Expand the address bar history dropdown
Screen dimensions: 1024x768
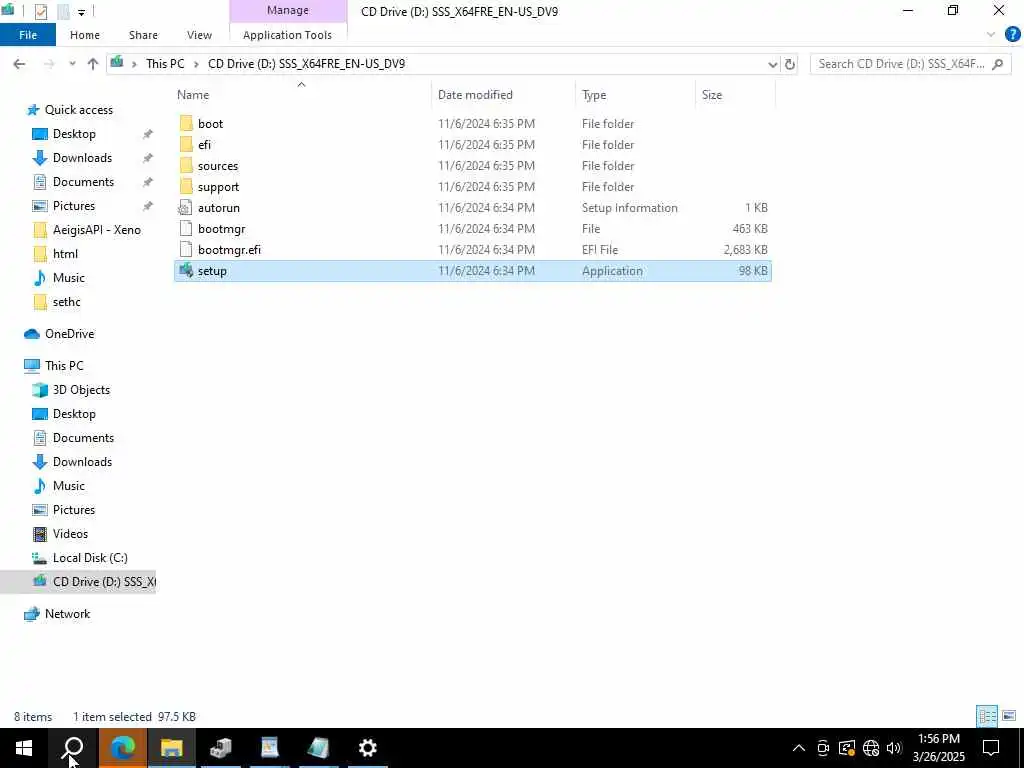773,64
